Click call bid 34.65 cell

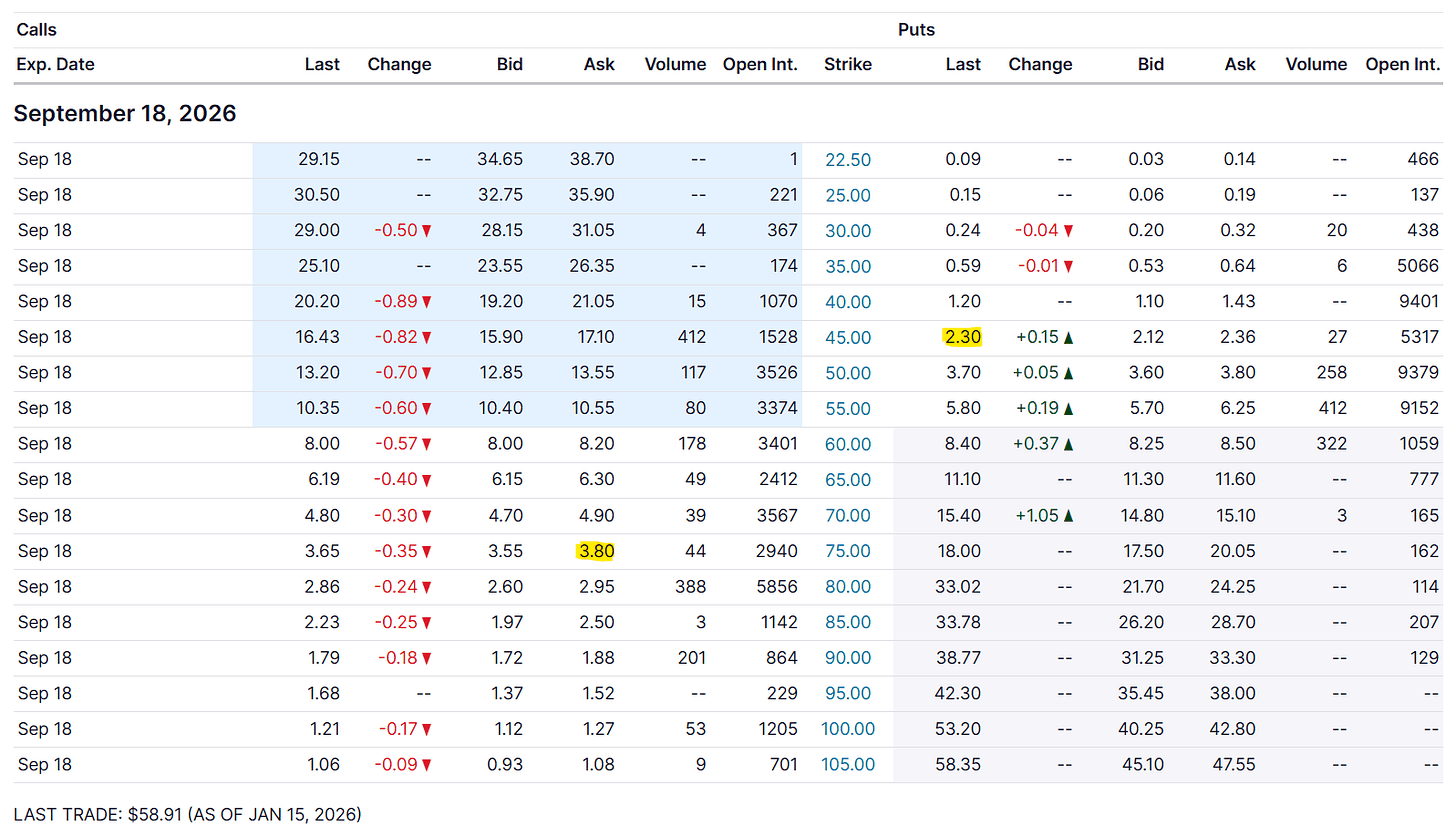click(502, 159)
